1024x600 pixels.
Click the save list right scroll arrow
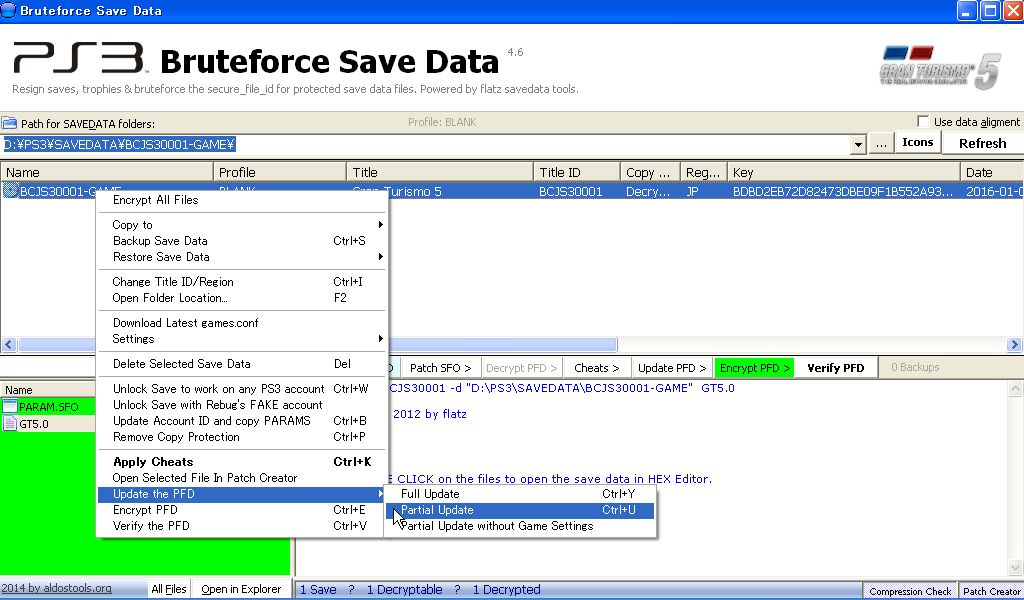(1014, 344)
